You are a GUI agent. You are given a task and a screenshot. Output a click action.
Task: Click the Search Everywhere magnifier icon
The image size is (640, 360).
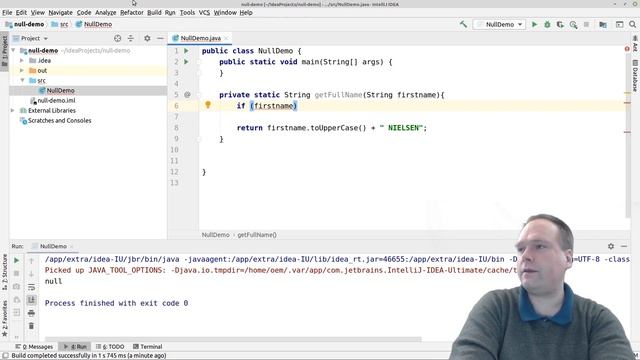click(x=632, y=24)
